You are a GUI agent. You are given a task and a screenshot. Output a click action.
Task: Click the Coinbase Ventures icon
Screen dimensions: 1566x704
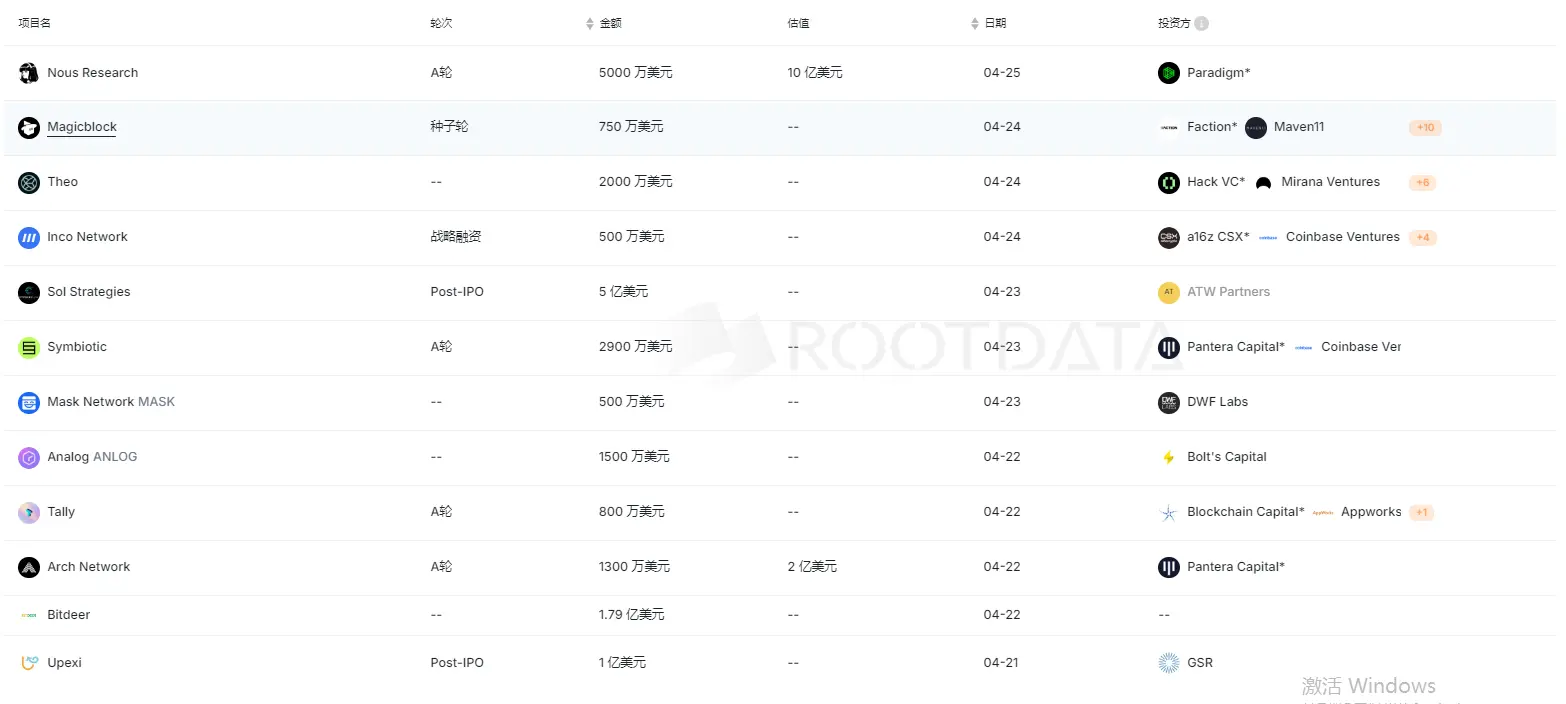[1267, 237]
